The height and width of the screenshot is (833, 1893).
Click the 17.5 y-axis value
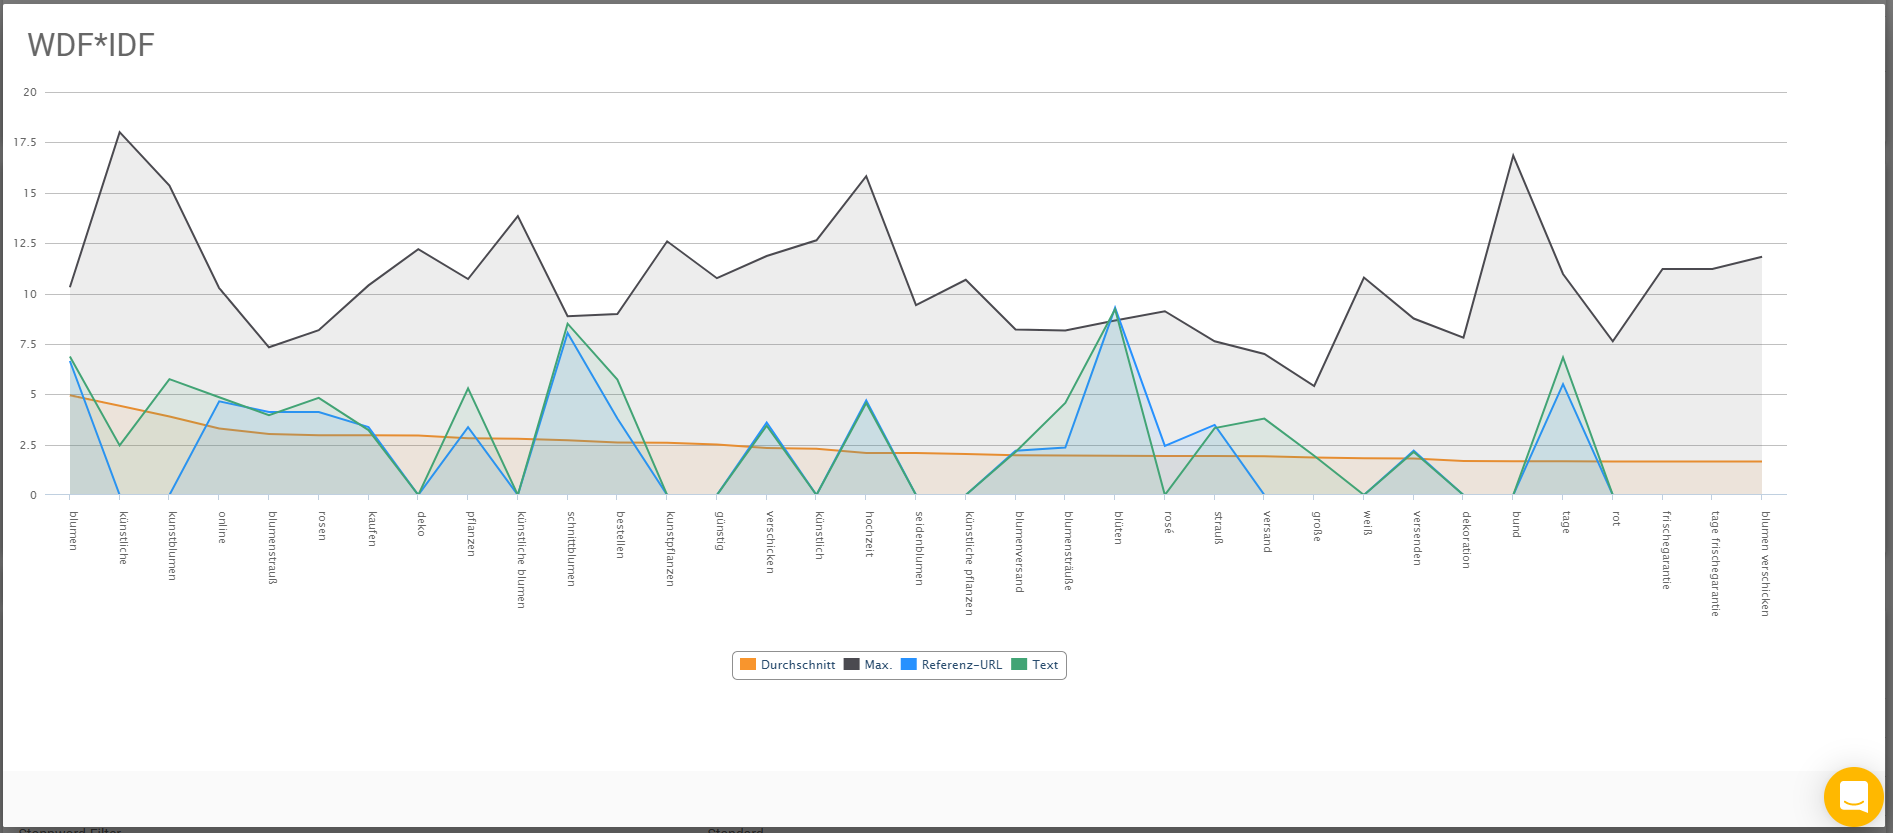pos(25,143)
